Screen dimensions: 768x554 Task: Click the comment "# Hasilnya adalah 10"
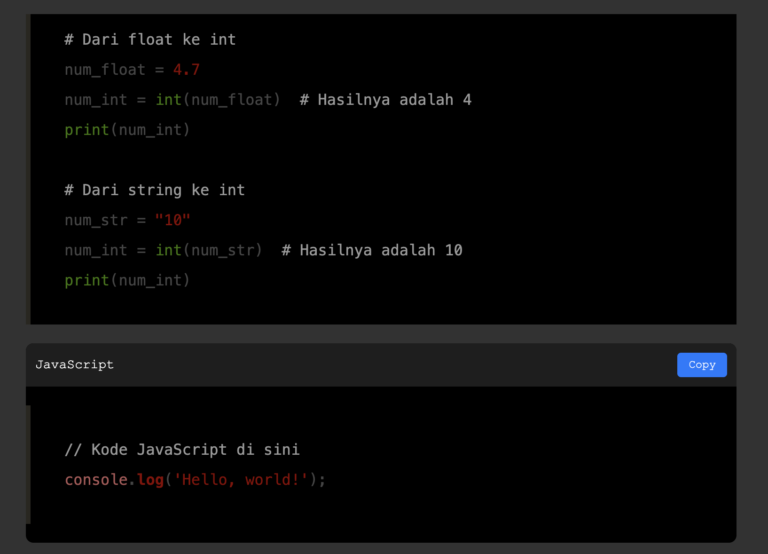[372, 250]
